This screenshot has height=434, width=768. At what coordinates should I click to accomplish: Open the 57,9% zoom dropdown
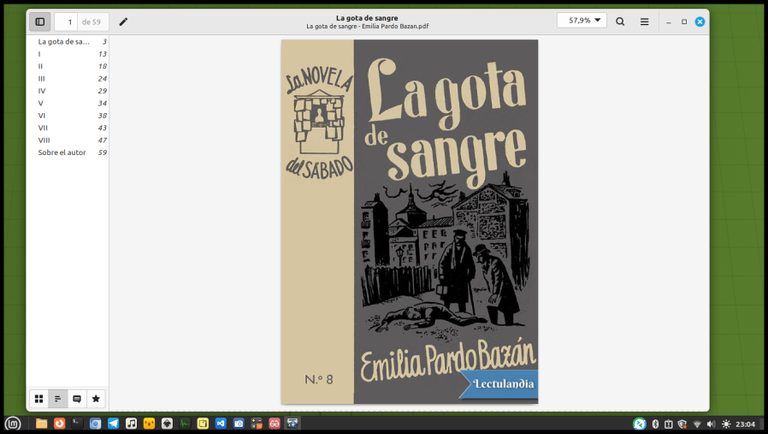point(582,21)
